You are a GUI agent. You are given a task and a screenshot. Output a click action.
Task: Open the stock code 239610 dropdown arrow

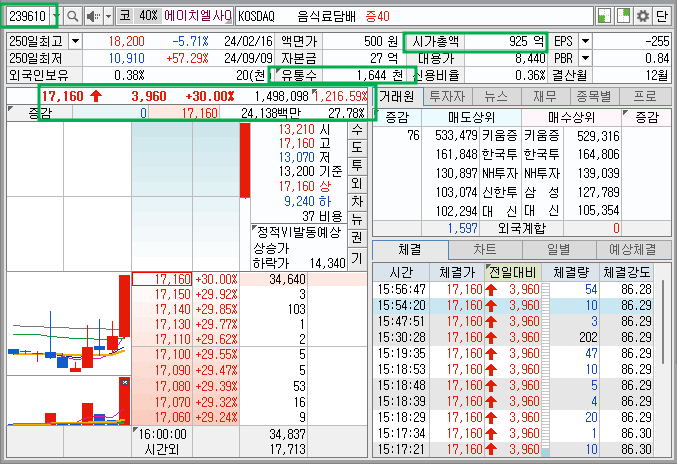click(x=56, y=16)
